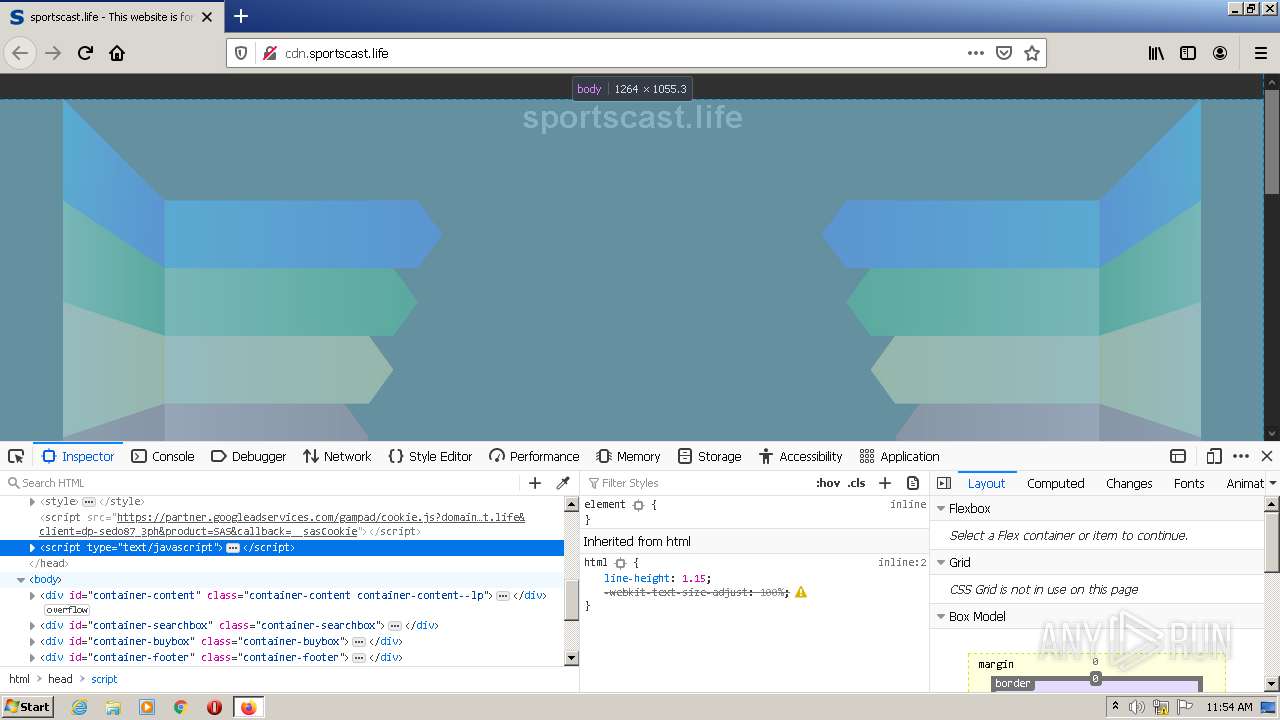Grab a color with the eyedropper
Viewport: 1280px width, 720px height.
pos(563,483)
